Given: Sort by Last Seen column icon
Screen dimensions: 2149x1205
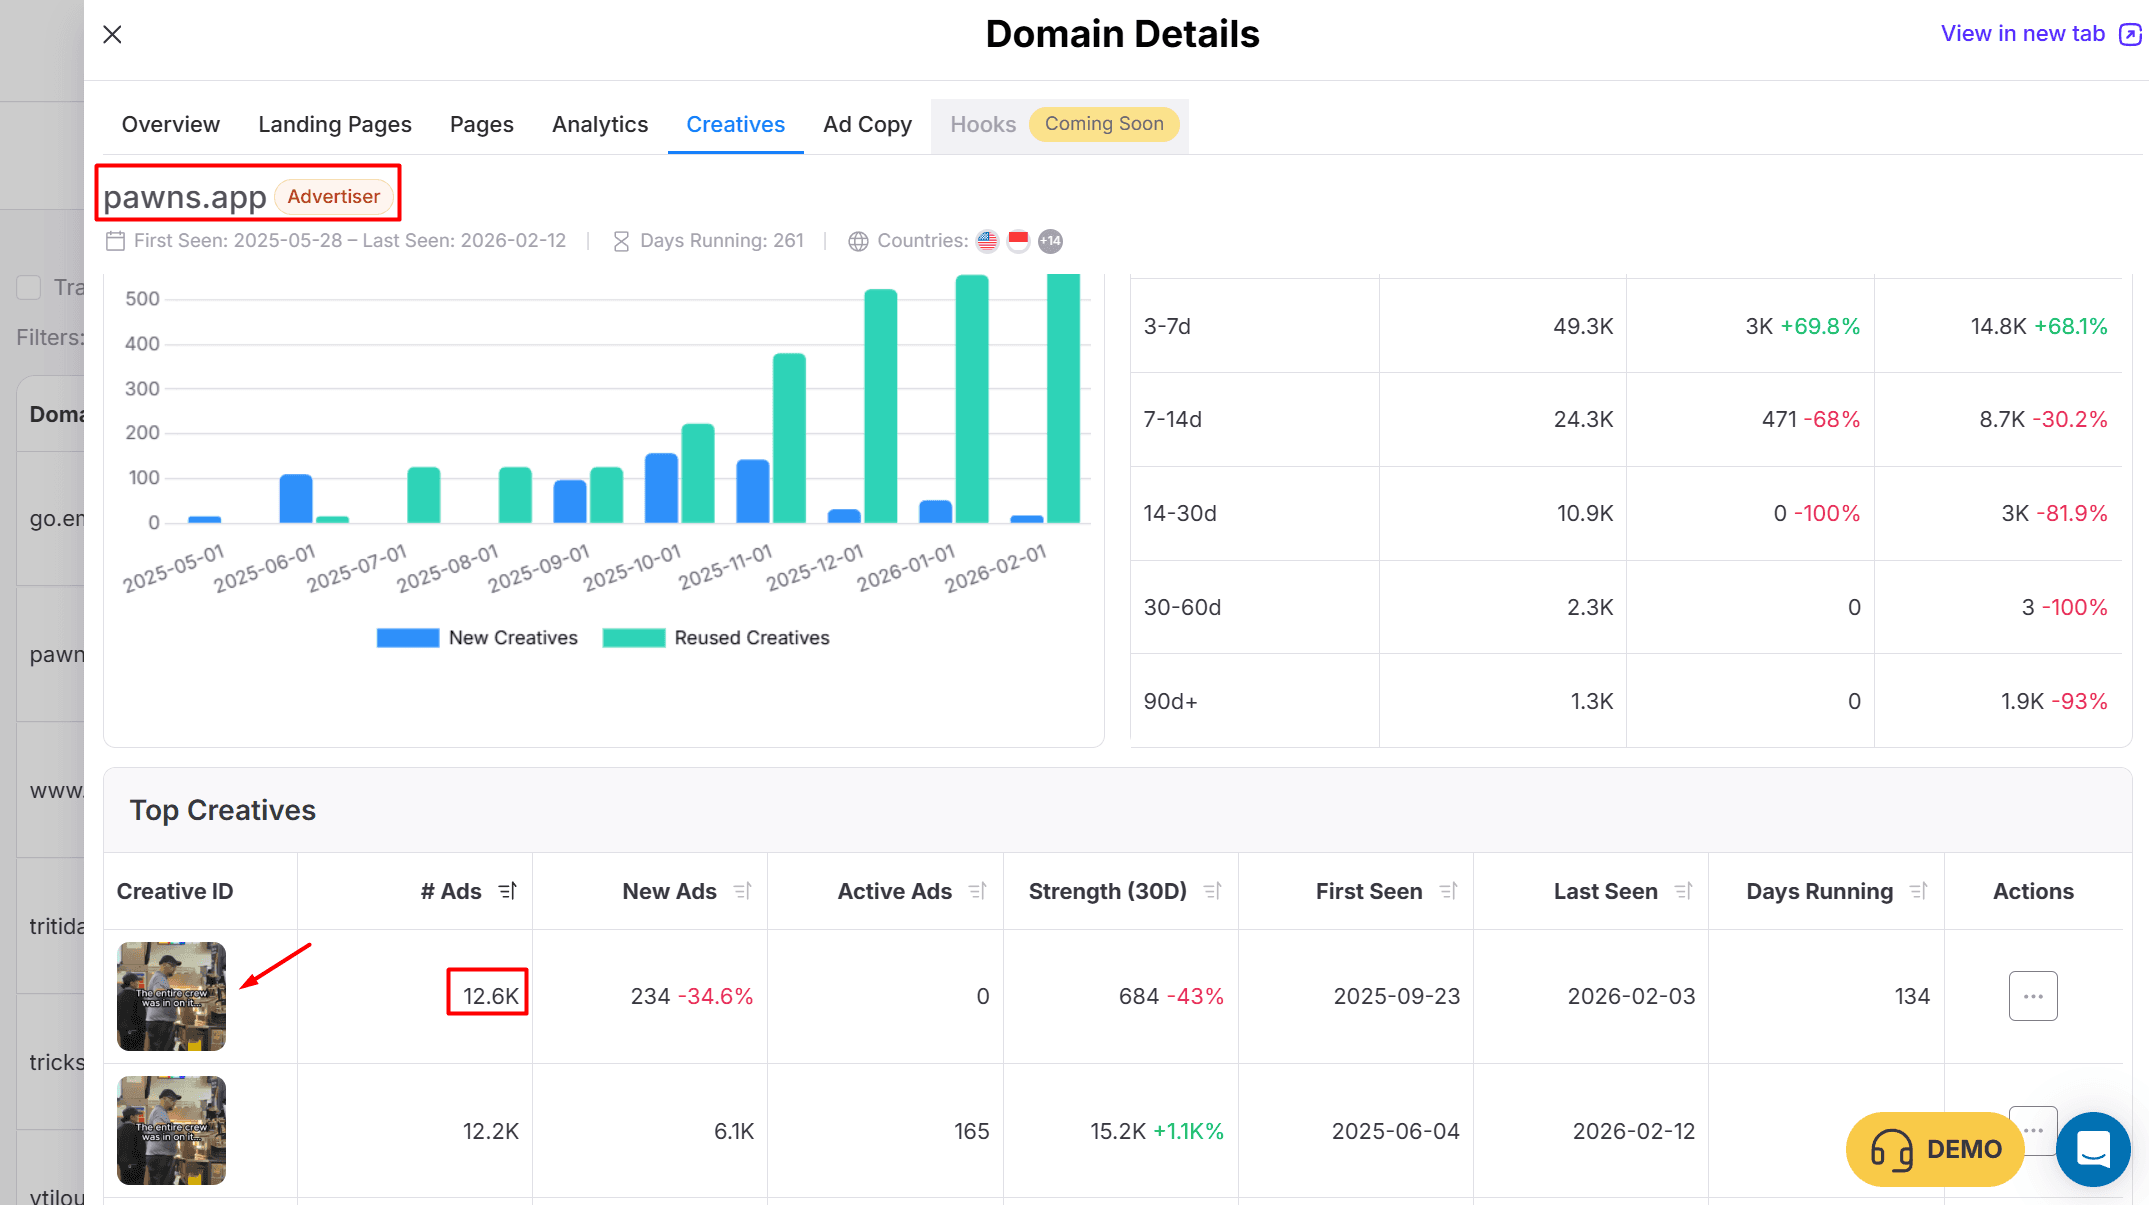Looking at the screenshot, I should tap(1683, 891).
